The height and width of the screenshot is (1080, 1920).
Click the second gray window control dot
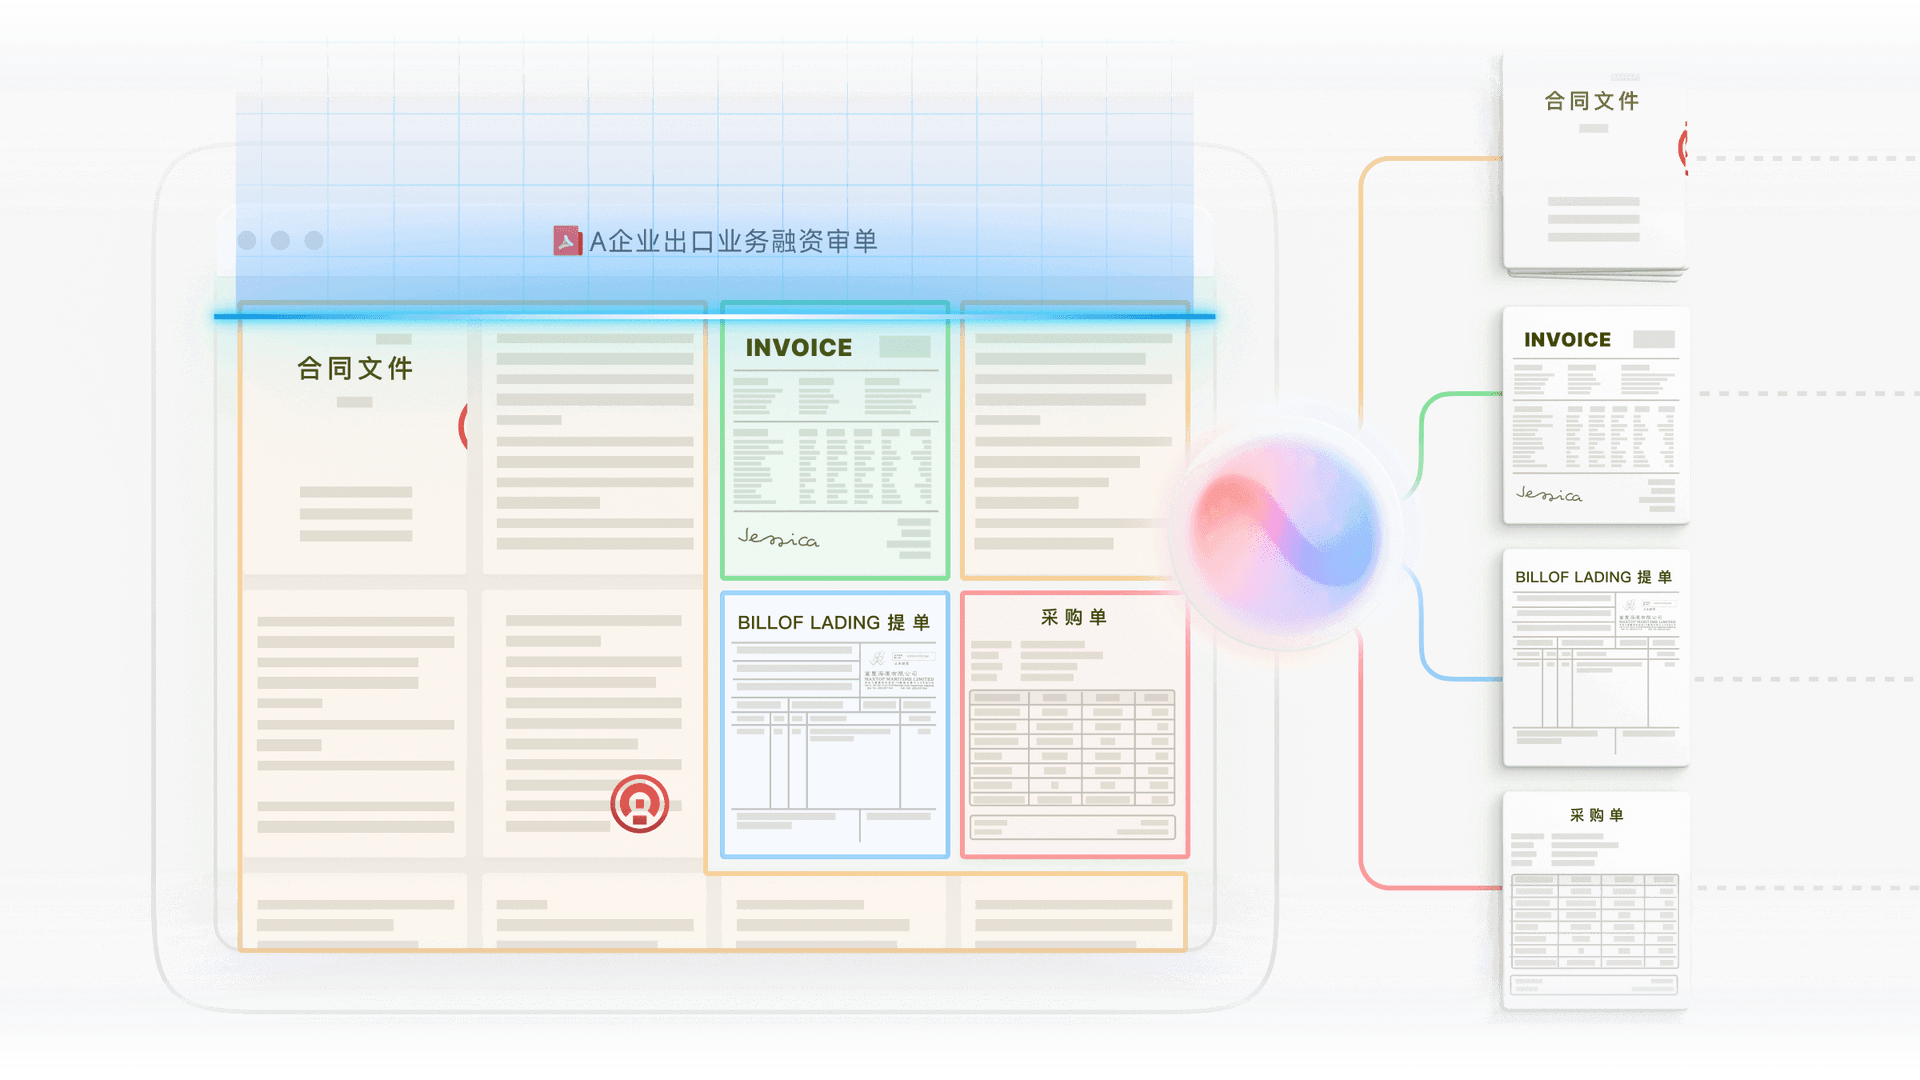[281, 240]
